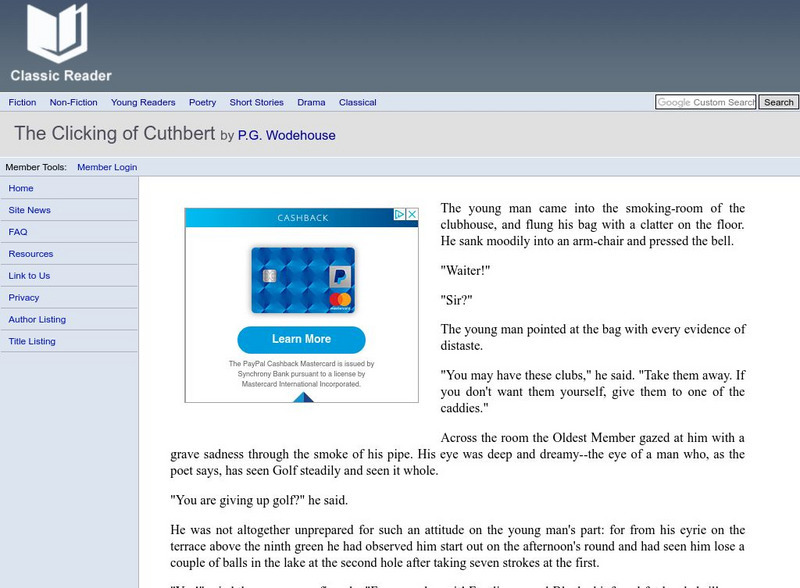Viewport: 800px width, 588px height.
Task: Click the Classic Reader site name
Action: pos(61,76)
